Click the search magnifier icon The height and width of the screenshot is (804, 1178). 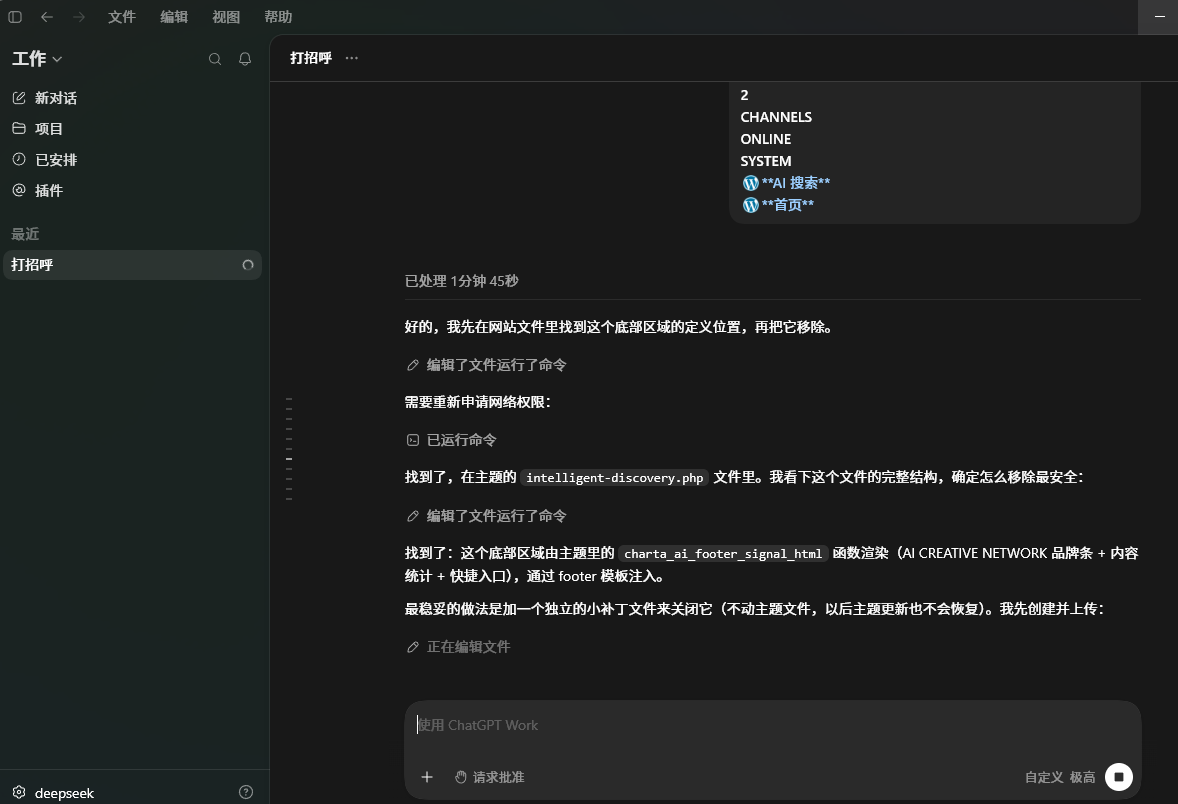click(215, 59)
